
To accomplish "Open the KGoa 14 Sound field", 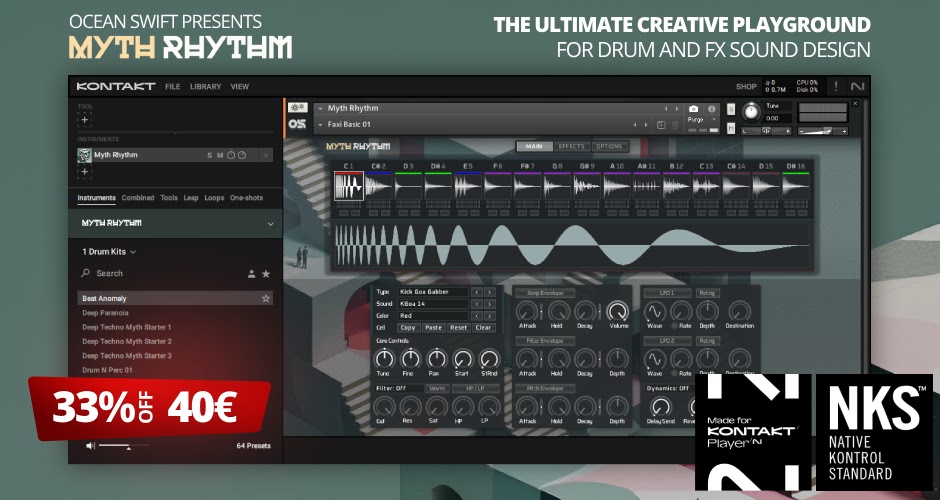I will [x=433, y=304].
